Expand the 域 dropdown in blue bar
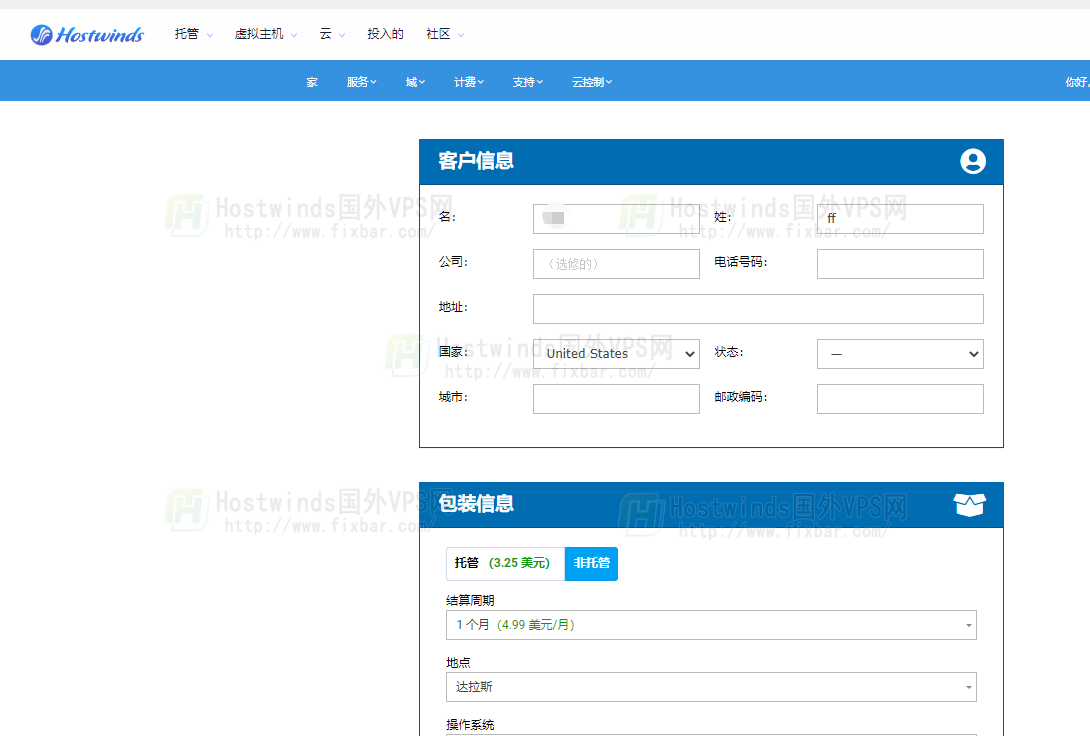This screenshot has height=736, width=1090. [x=415, y=82]
